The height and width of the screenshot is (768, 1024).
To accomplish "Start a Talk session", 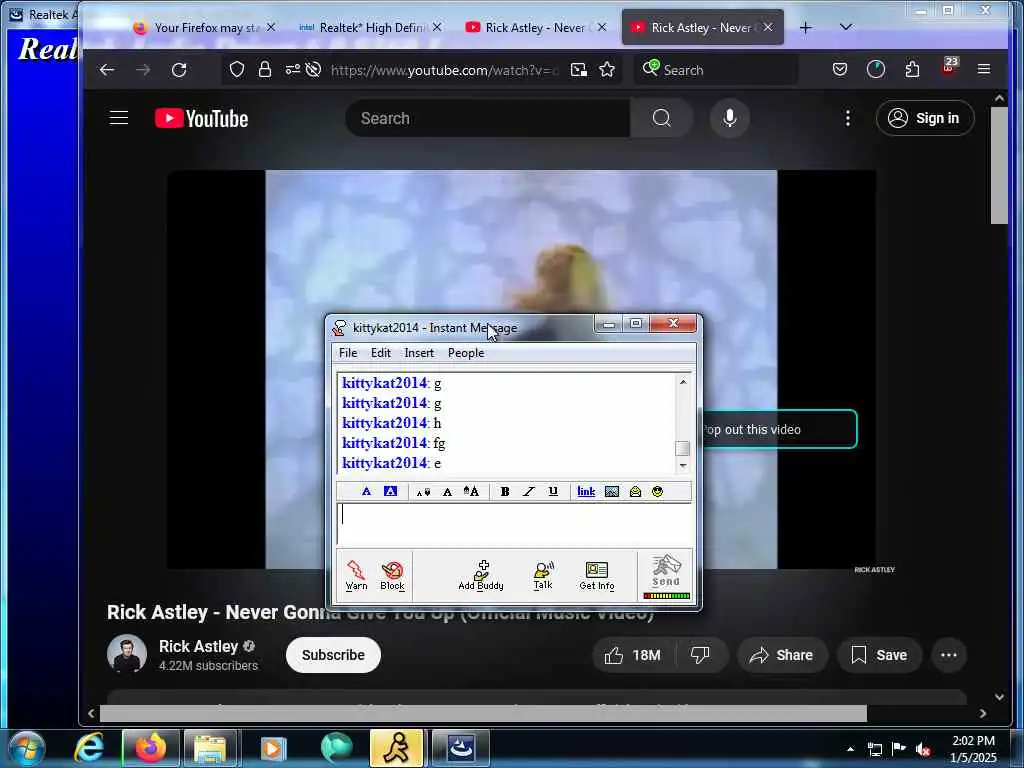I will click(x=543, y=575).
